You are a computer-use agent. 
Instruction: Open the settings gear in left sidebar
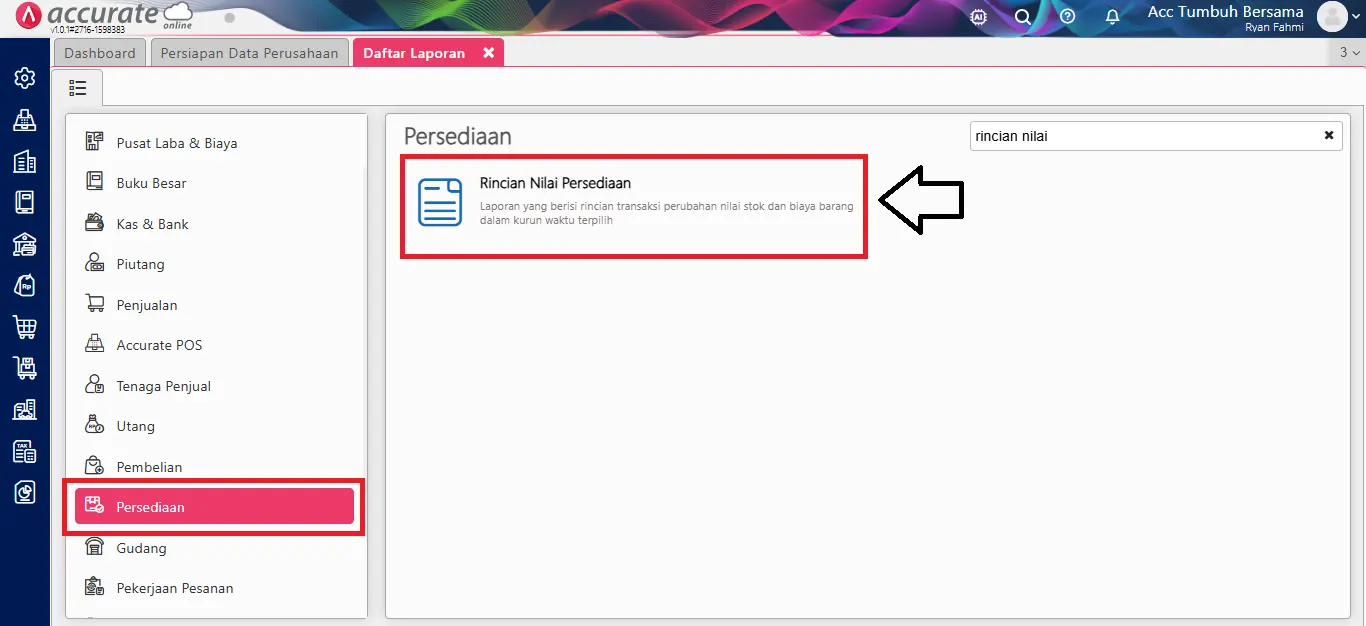click(24, 77)
